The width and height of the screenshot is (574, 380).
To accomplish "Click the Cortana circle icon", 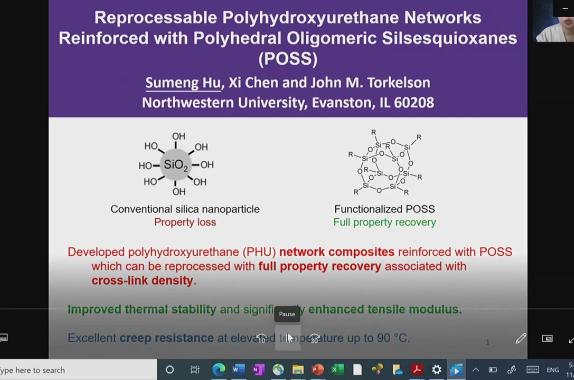I will point(169,370).
